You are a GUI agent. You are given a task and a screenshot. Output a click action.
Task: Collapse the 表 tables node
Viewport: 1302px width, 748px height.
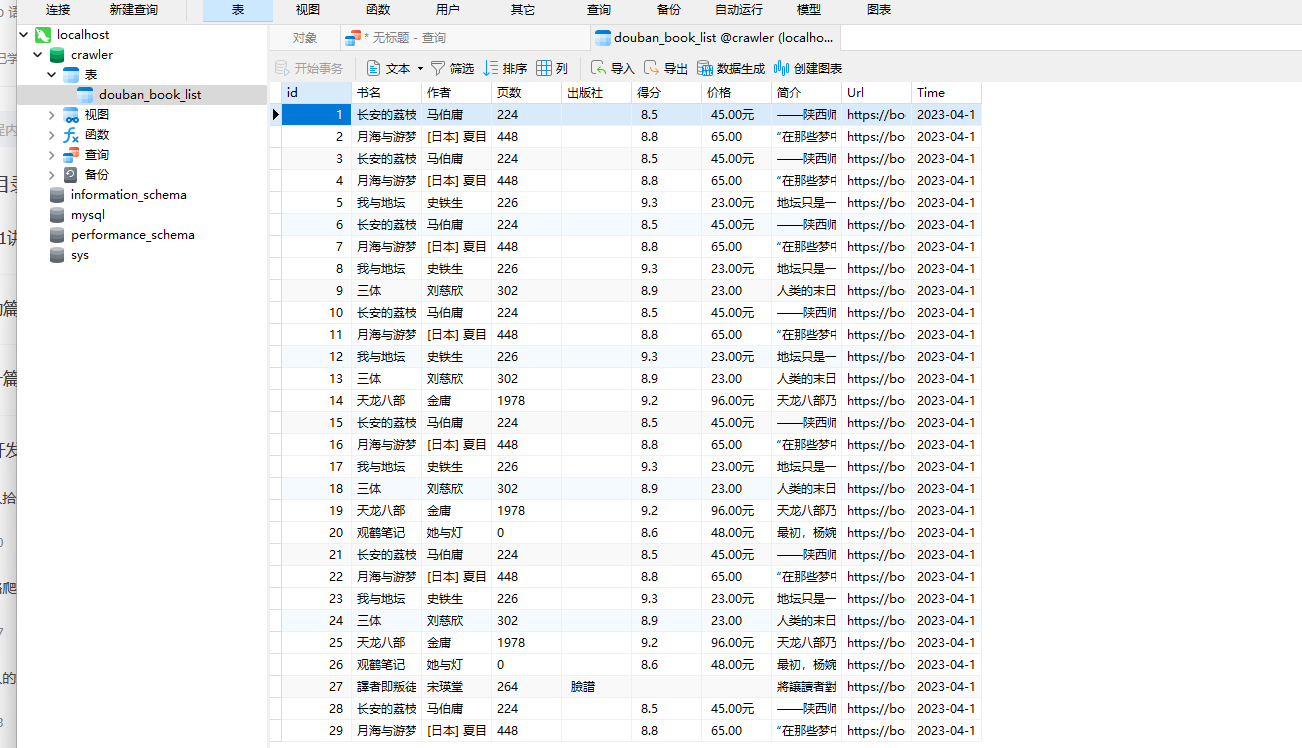pyautogui.click(x=52, y=75)
